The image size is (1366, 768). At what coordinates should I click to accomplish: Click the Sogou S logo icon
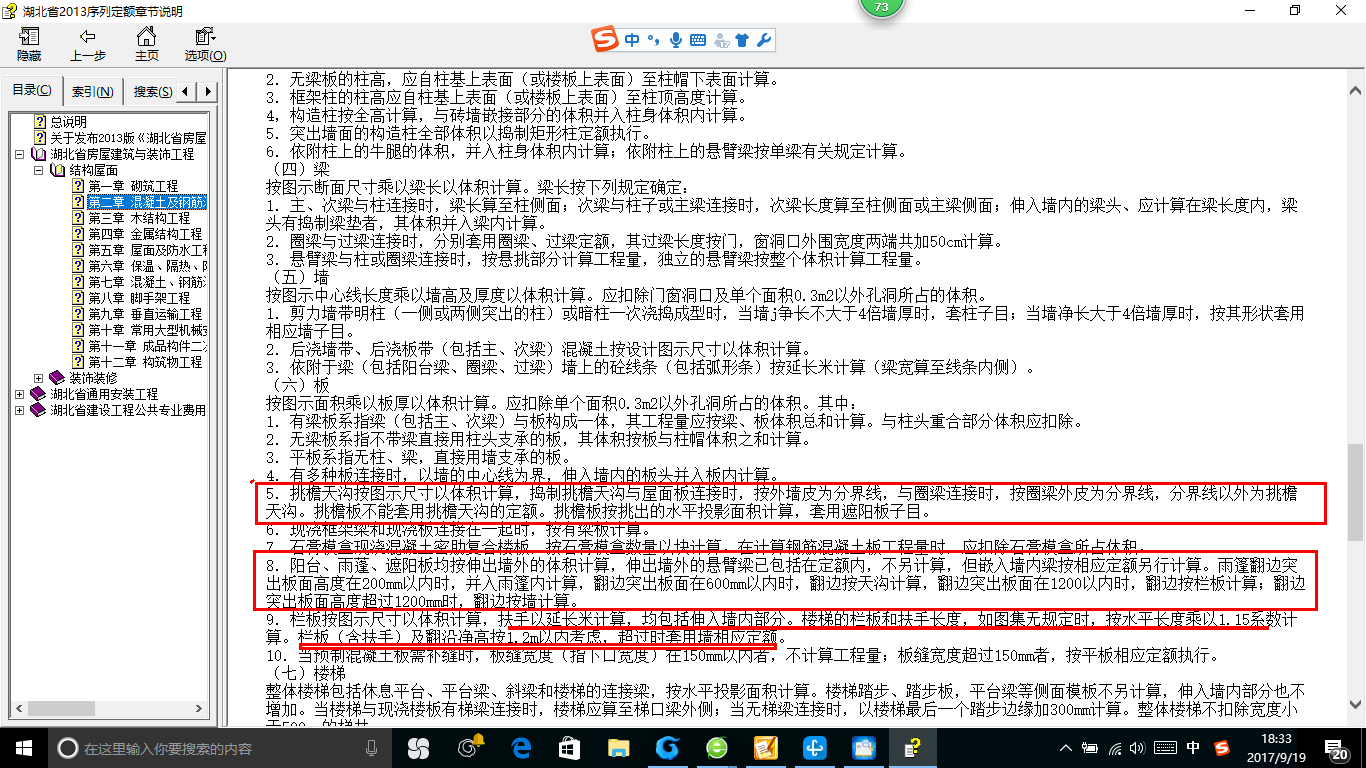click(x=605, y=40)
